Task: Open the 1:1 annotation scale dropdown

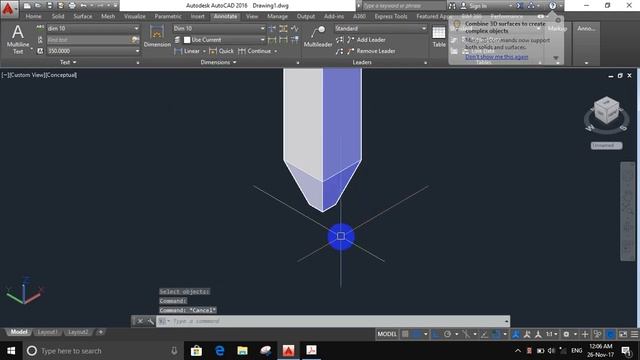Action: tap(552, 334)
